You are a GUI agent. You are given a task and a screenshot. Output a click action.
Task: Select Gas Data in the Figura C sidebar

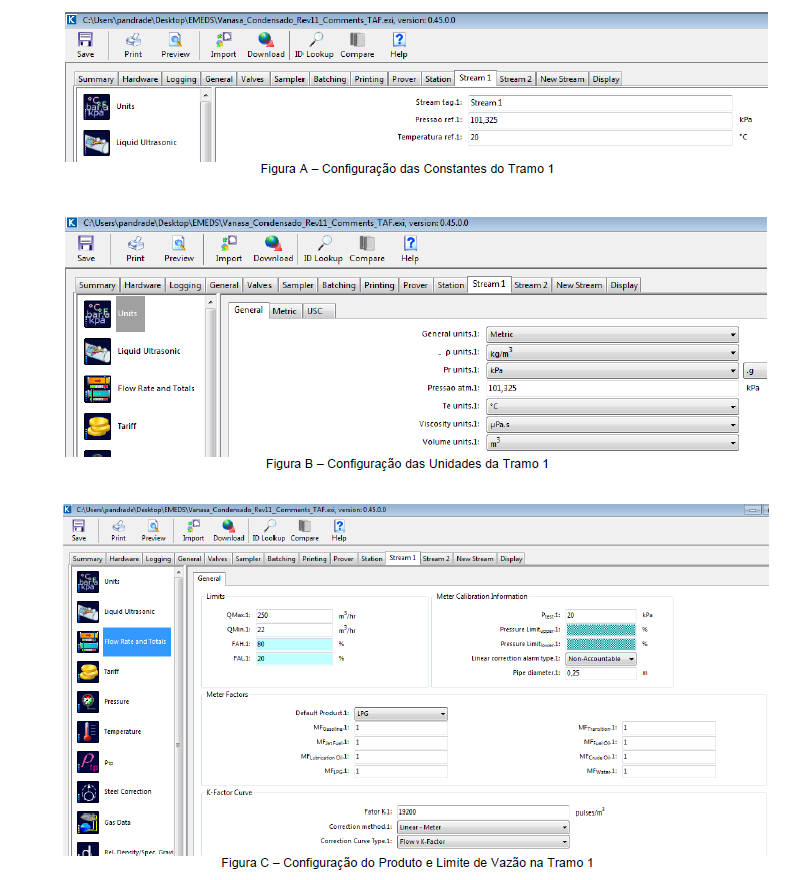pyautogui.click(x=104, y=823)
